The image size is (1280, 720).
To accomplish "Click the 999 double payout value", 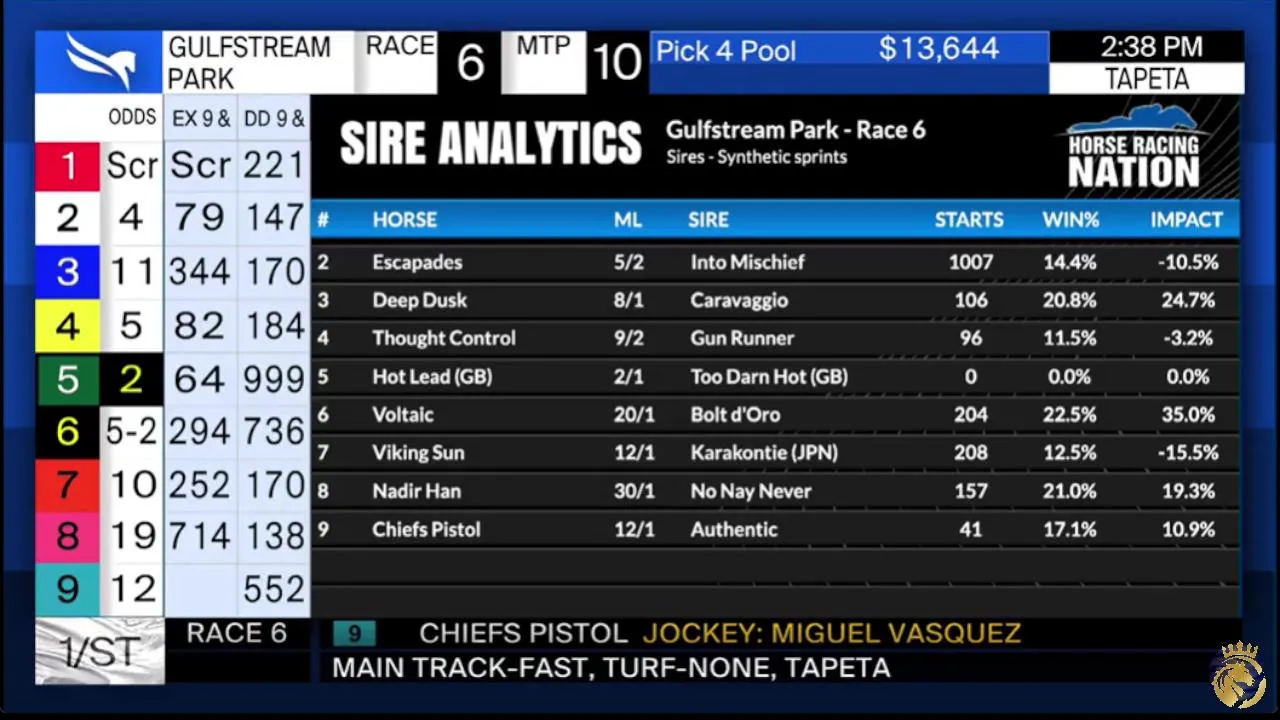I will click(273, 379).
